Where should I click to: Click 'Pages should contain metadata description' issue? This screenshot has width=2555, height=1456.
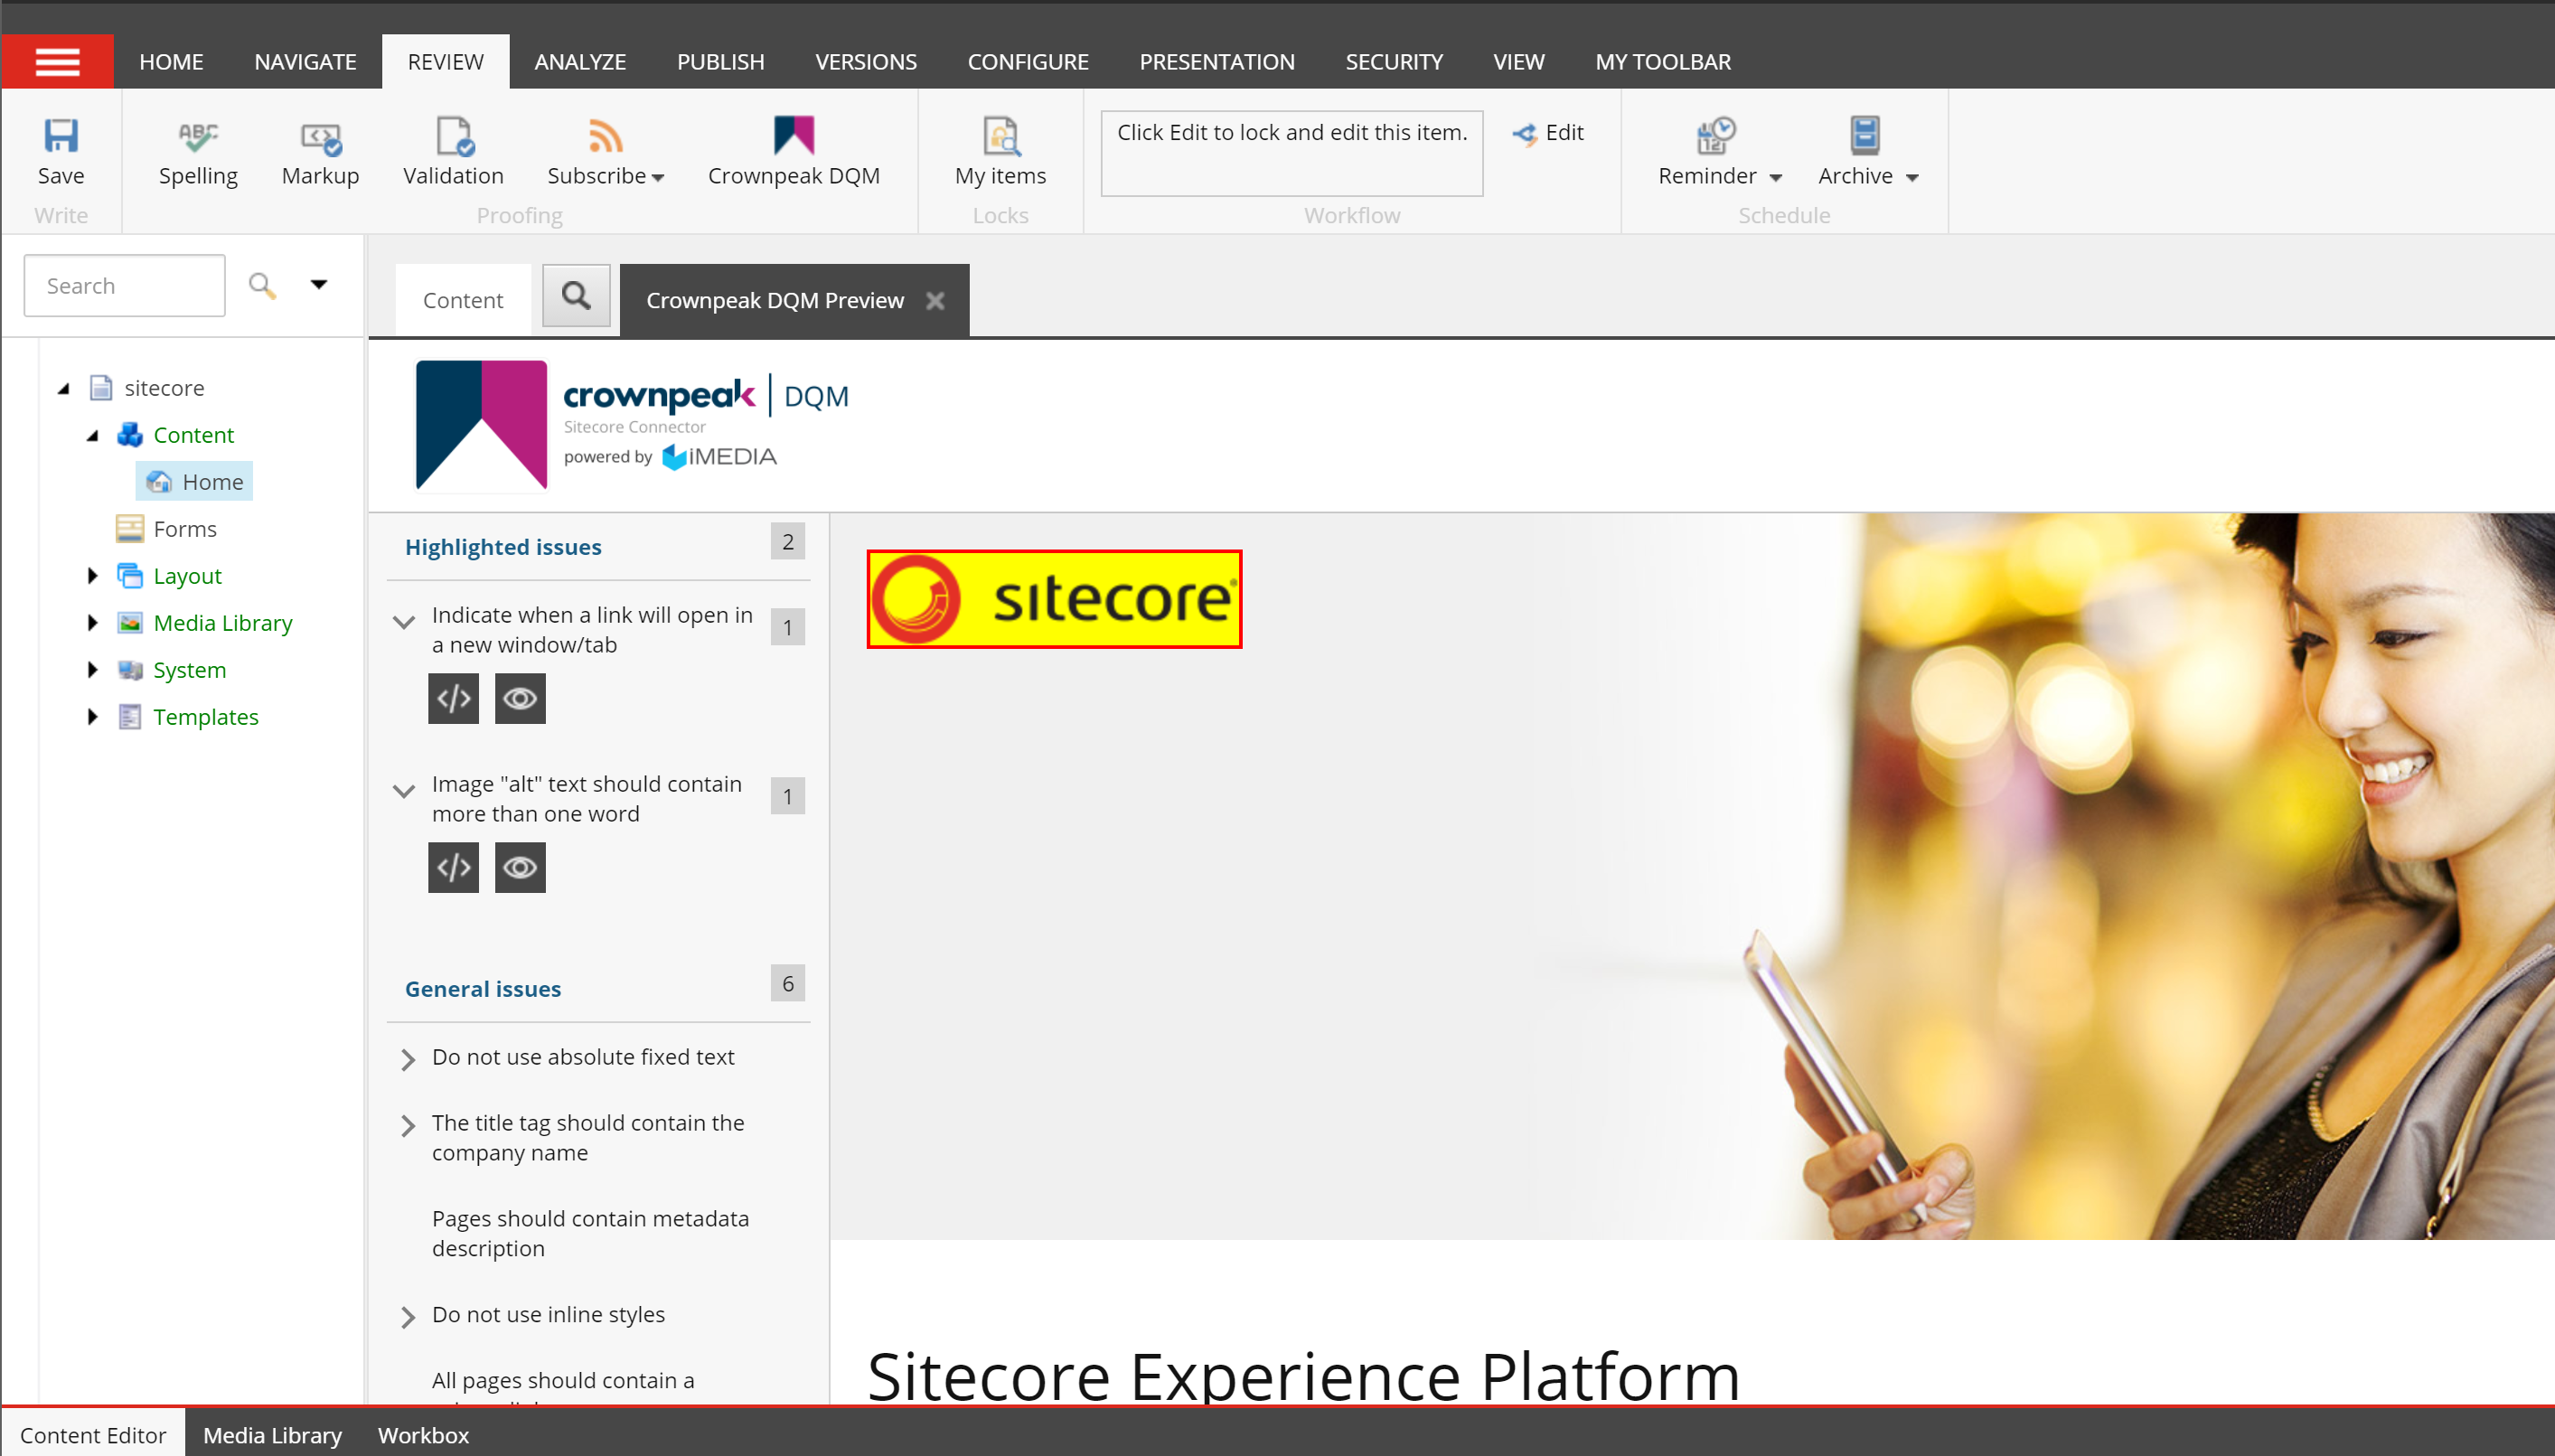pyautogui.click(x=590, y=1233)
